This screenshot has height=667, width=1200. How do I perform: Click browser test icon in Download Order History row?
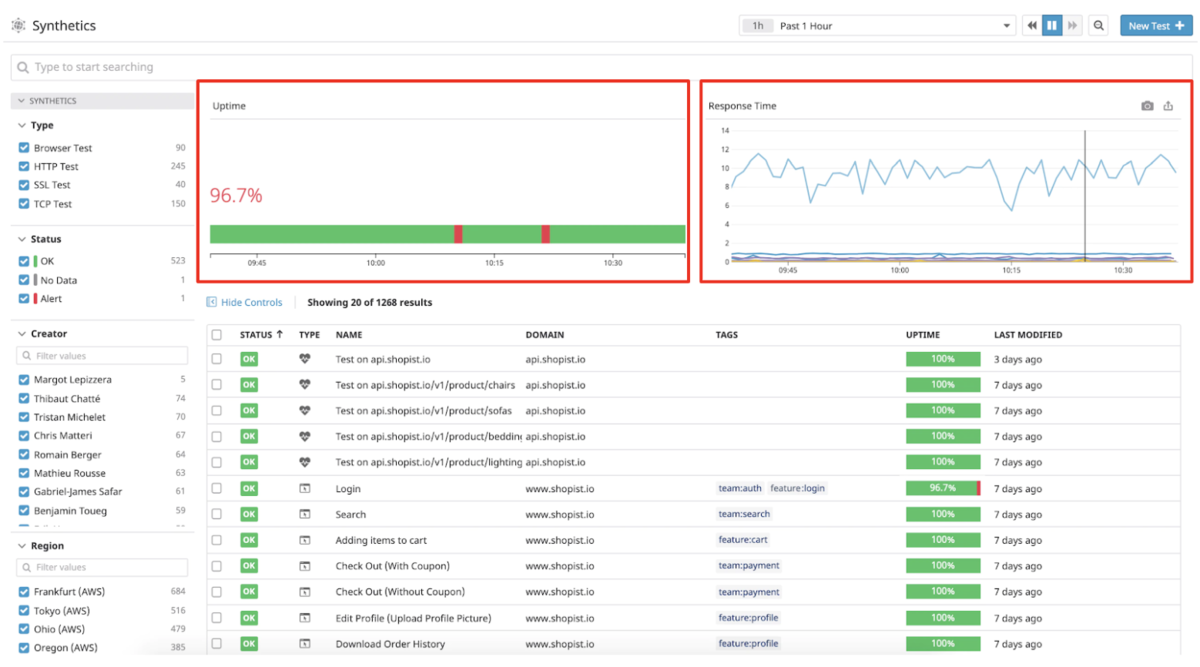305,644
